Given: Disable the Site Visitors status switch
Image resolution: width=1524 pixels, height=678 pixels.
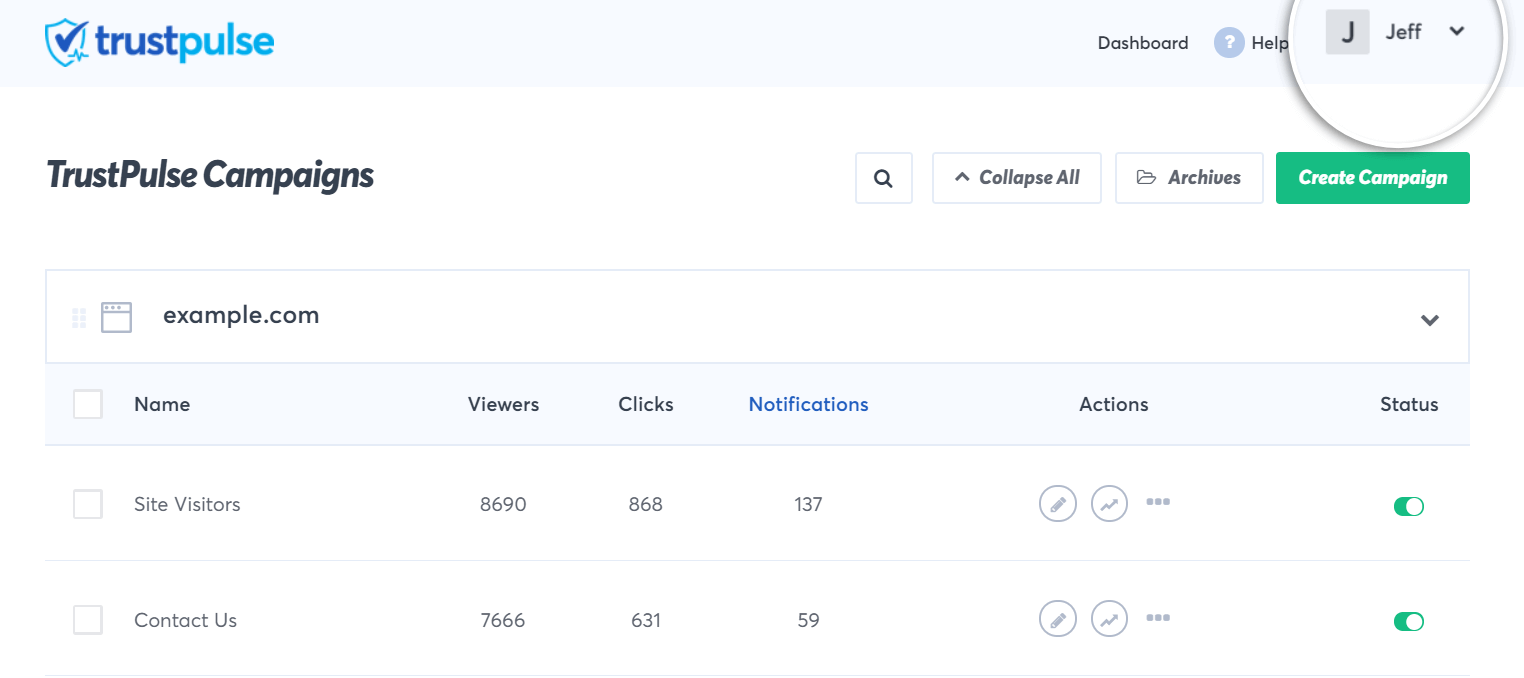Looking at the screenshot, I should [1409, 506].
